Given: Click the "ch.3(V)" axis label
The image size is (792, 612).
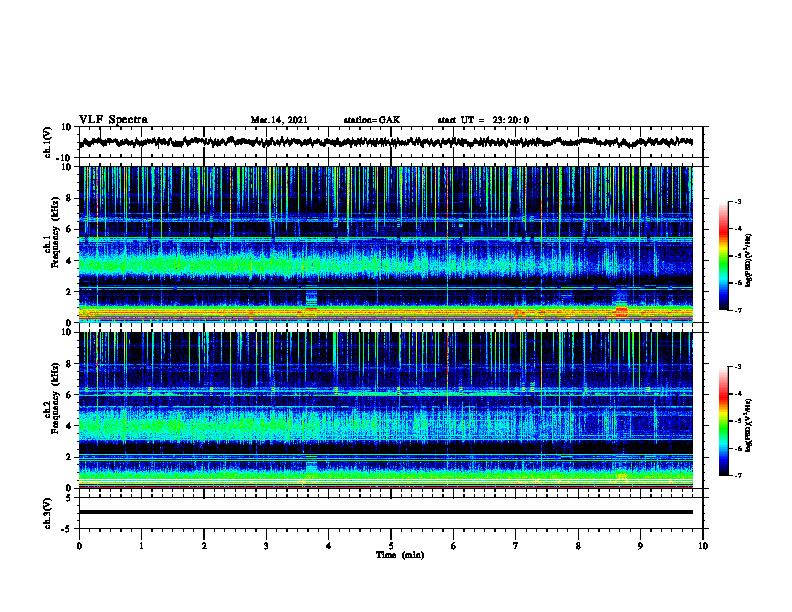Looking at the screenshot, I should point(48,513).
